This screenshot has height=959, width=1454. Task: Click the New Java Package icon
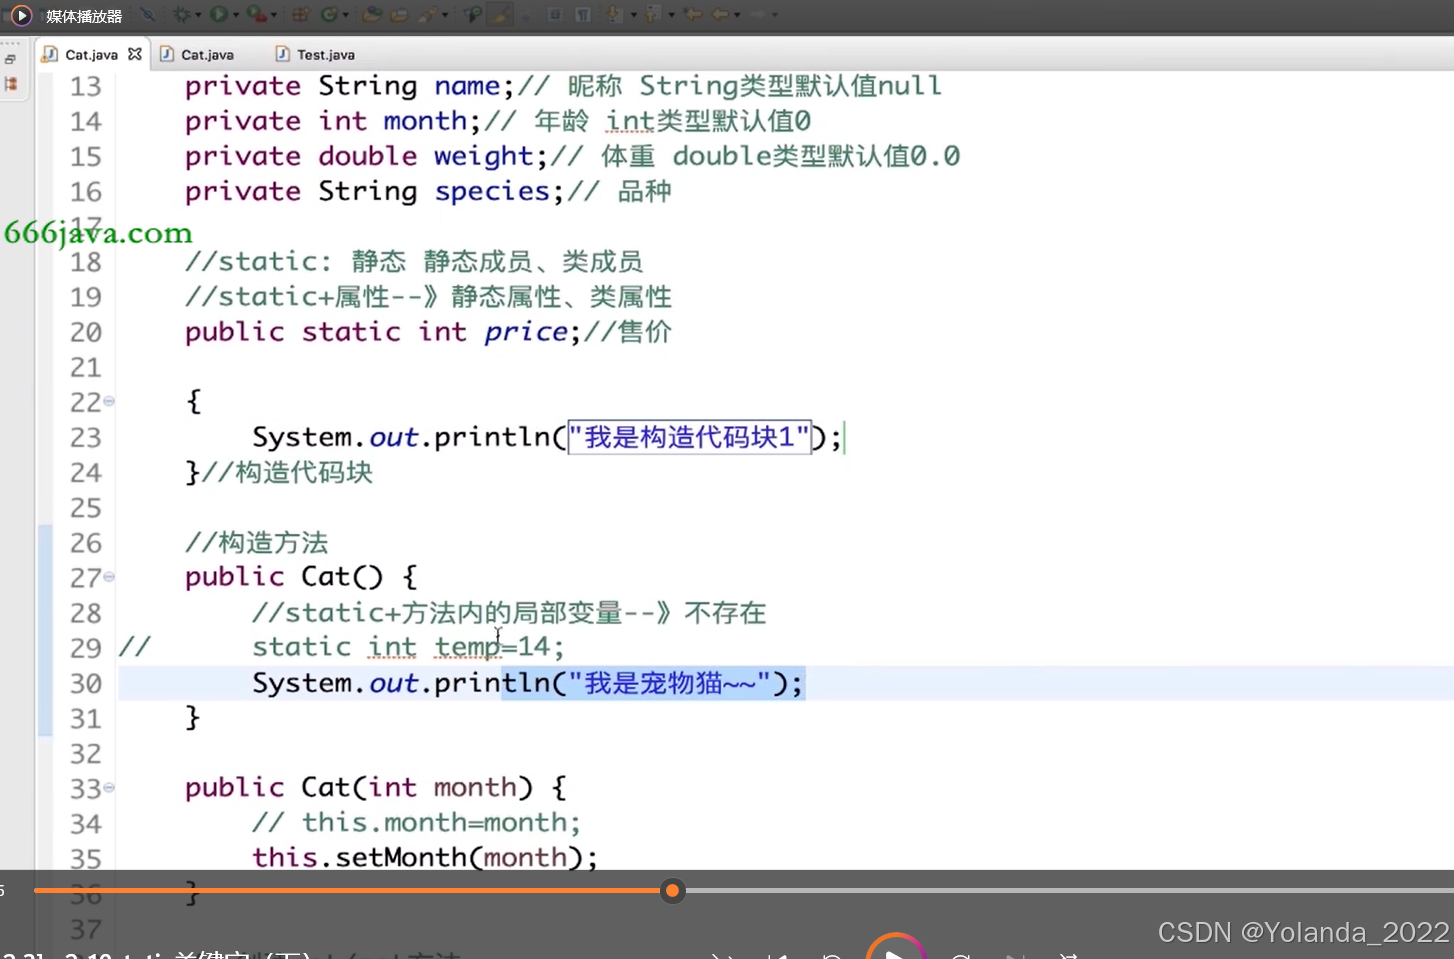(300, 15)
